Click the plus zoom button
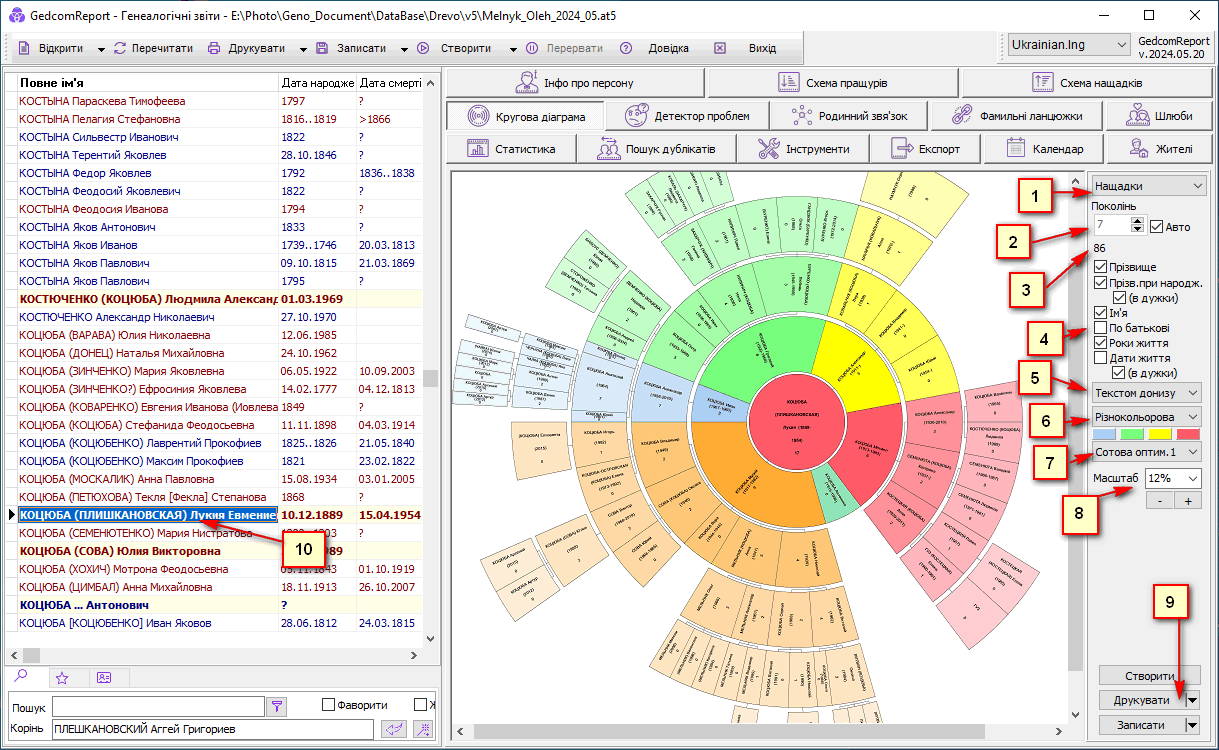1219x750 pixels. [x=1188, y=500]
